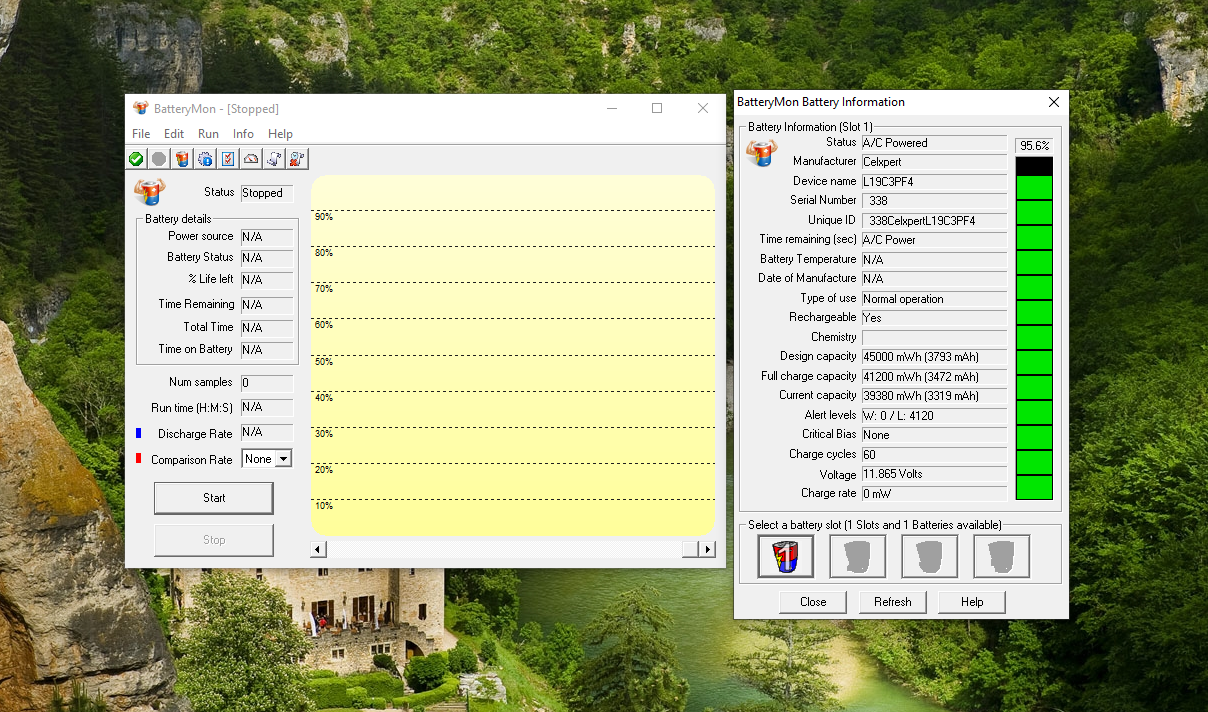Click the Help button in Battery Information
Image resolution: width=1208 pixels, height=712 pixels.
coord(972,602)
